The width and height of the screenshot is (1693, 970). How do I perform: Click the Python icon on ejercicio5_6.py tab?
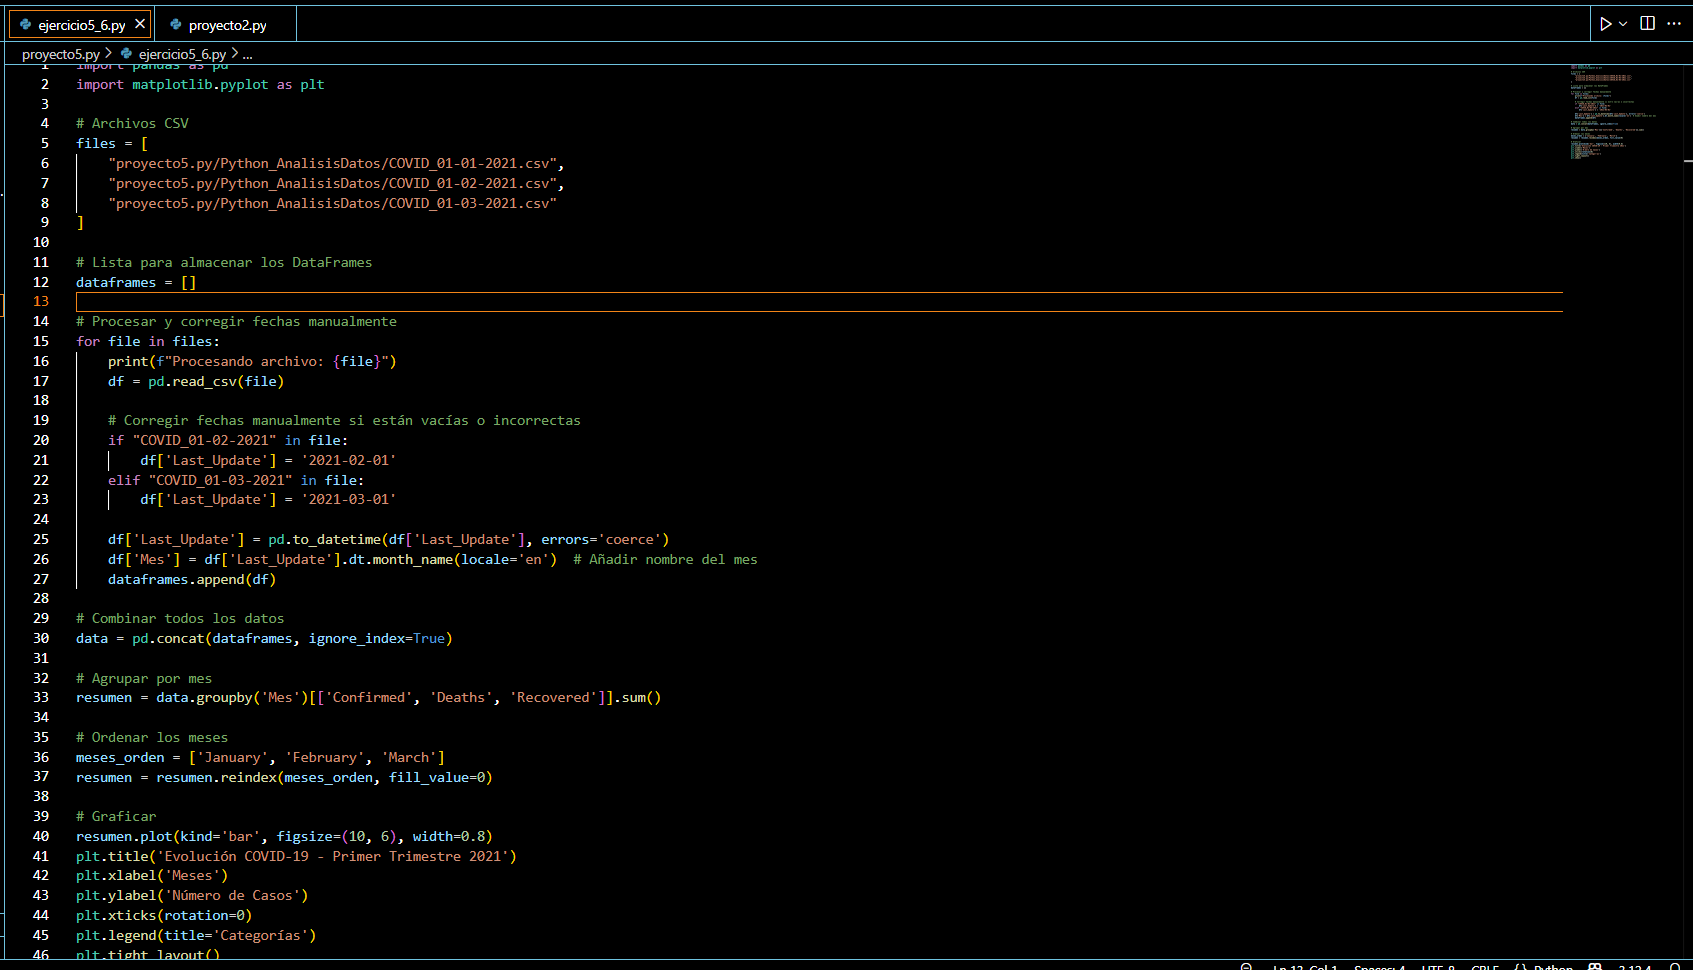(x=26, y=25)
